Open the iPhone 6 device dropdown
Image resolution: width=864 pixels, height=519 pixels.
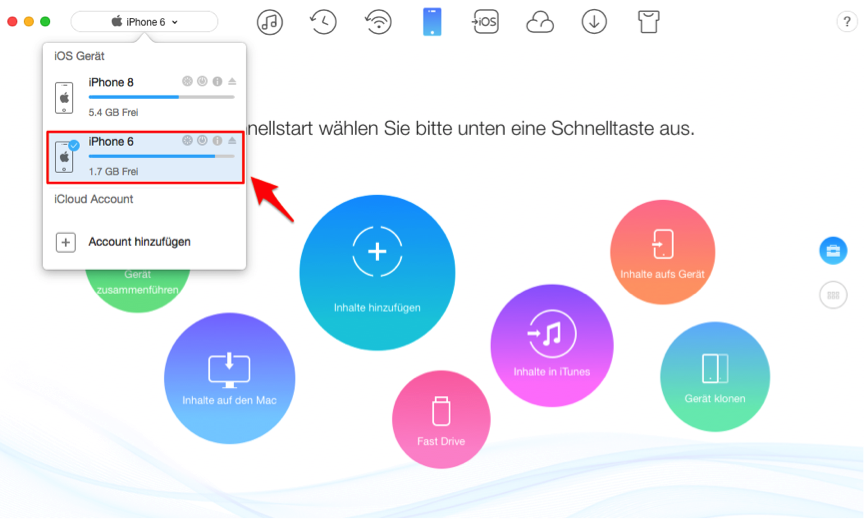coord(144,22)
